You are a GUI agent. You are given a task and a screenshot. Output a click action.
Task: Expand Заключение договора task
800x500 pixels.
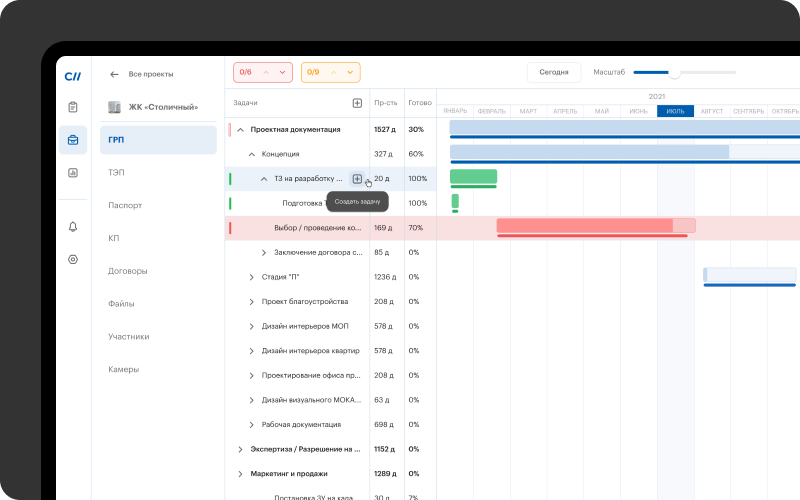pos(264,253)
